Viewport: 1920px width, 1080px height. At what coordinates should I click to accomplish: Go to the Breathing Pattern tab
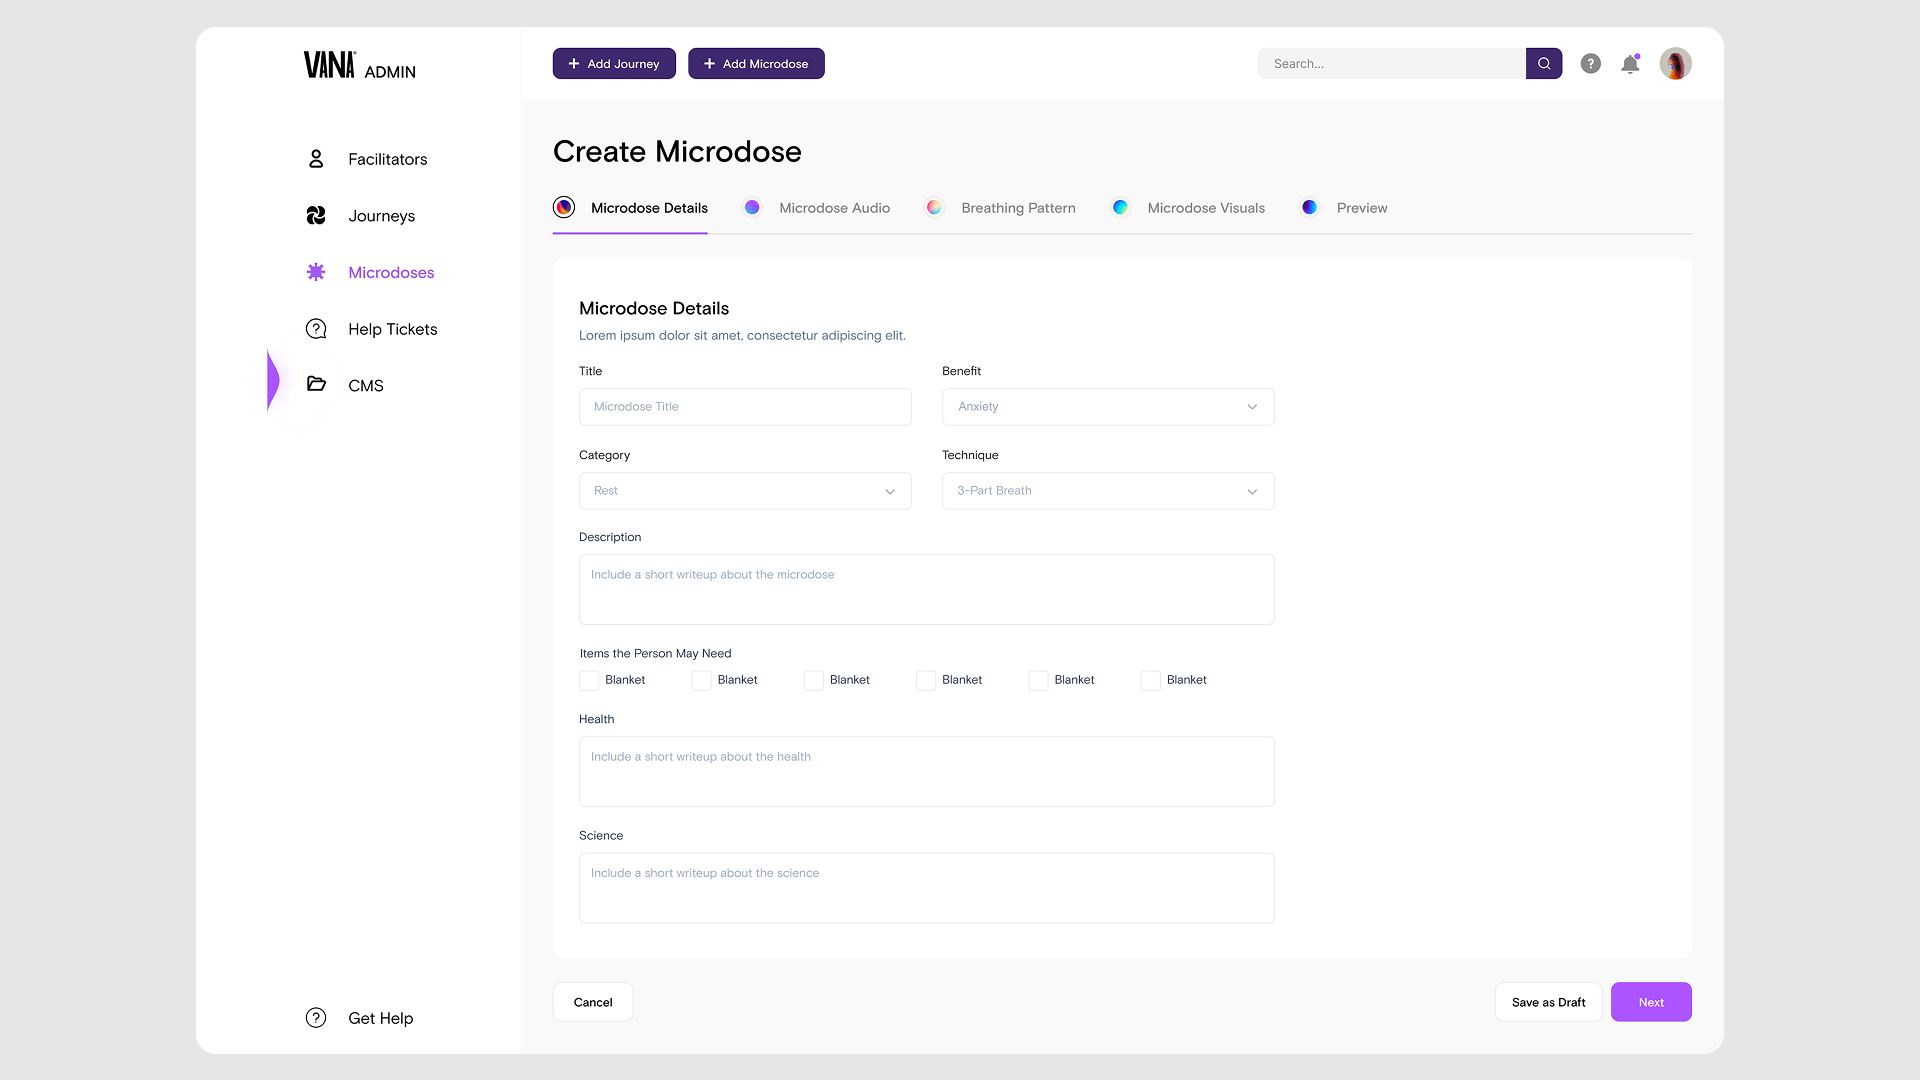1017,208
